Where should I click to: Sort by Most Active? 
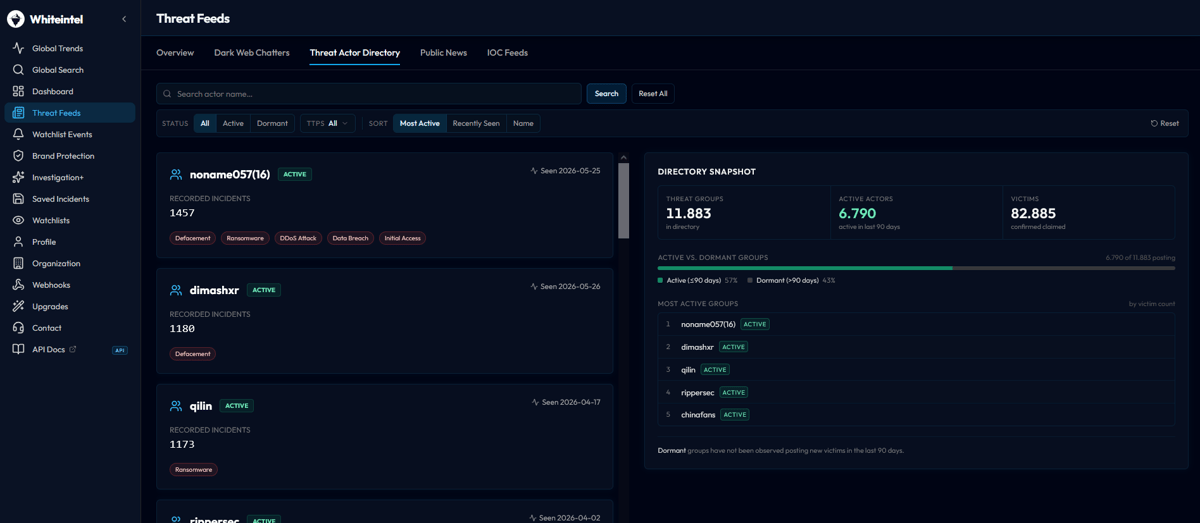(420, 123)
